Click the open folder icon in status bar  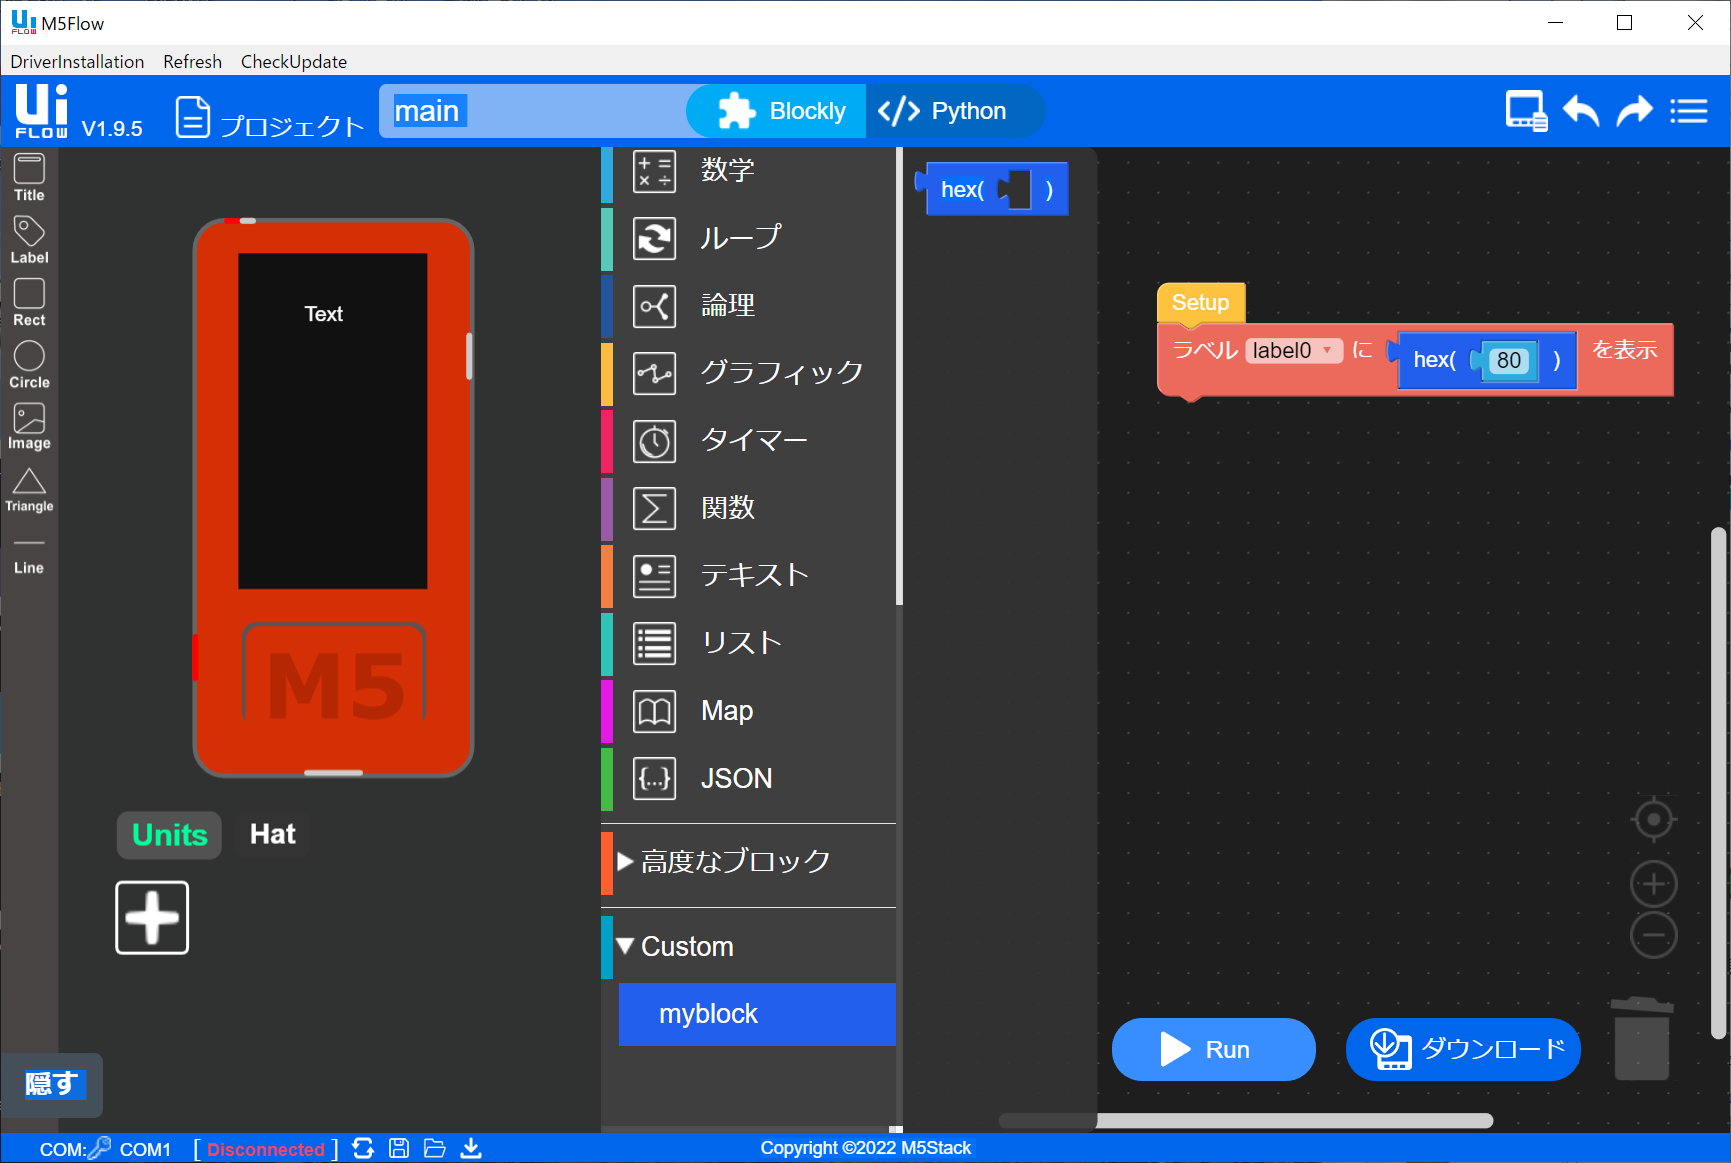434,1148
